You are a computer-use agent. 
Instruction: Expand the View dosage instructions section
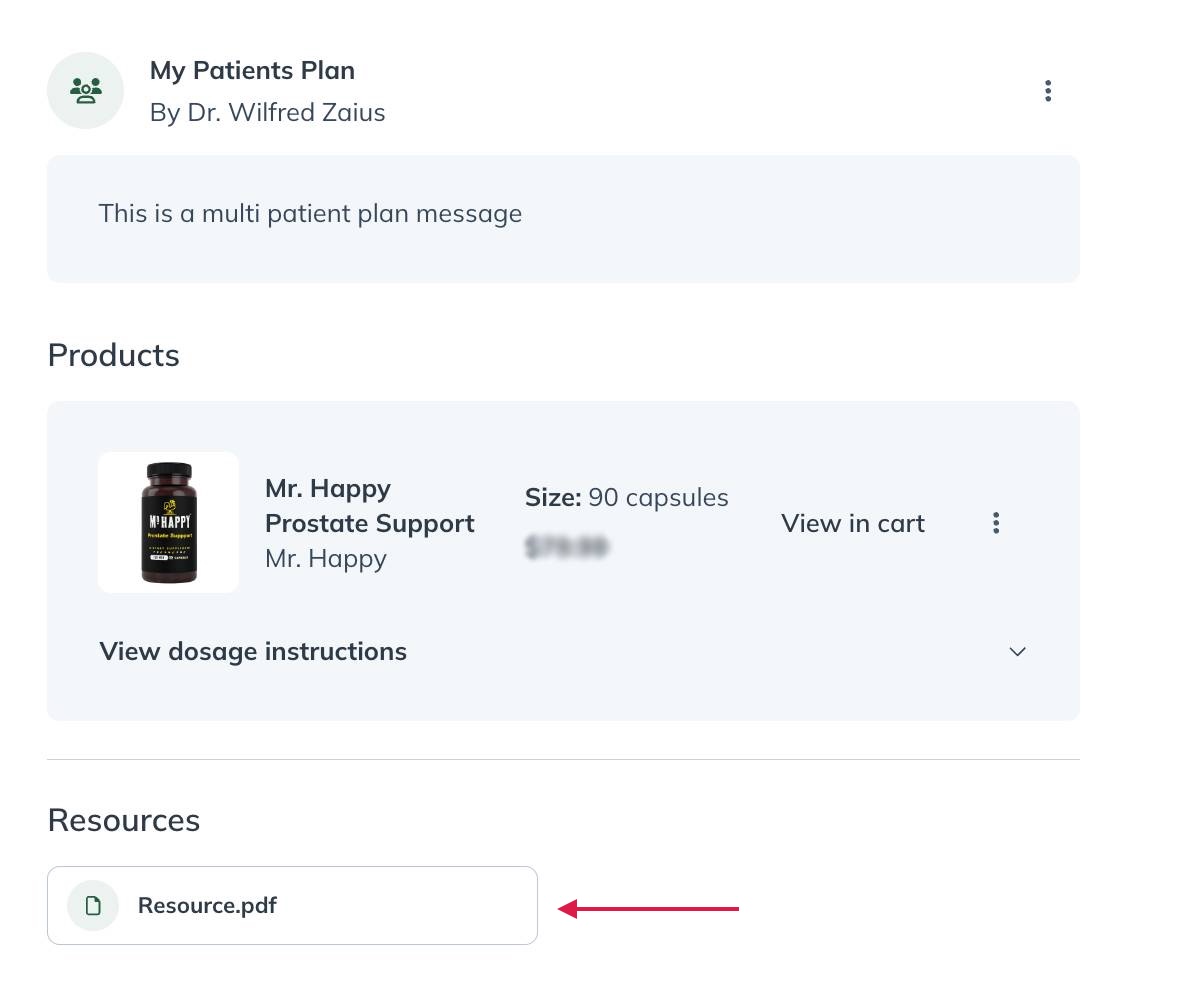[252, 651]
